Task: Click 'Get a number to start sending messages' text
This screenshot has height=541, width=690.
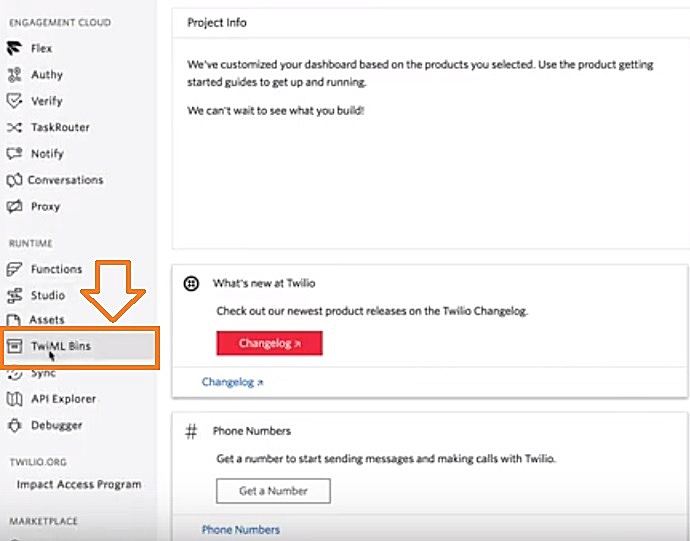Action: click(x=386, y=459)
